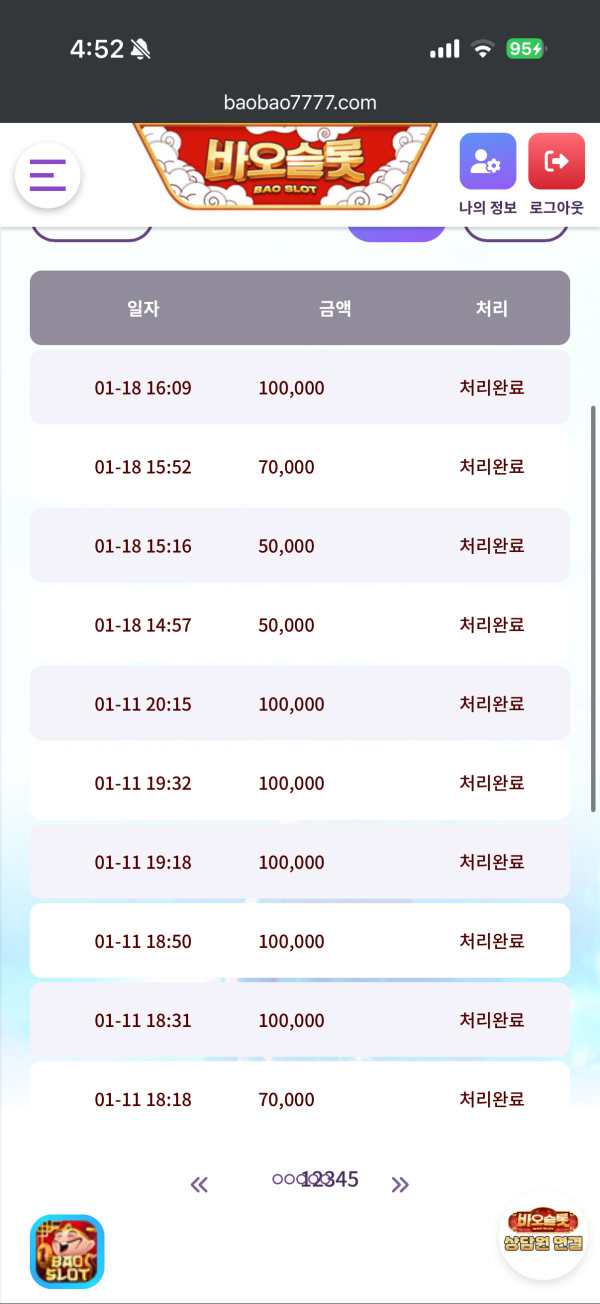Open 나의 정보 account settings
The height and width of the screenshot is (1304, 600).
[x=487, y=162]
